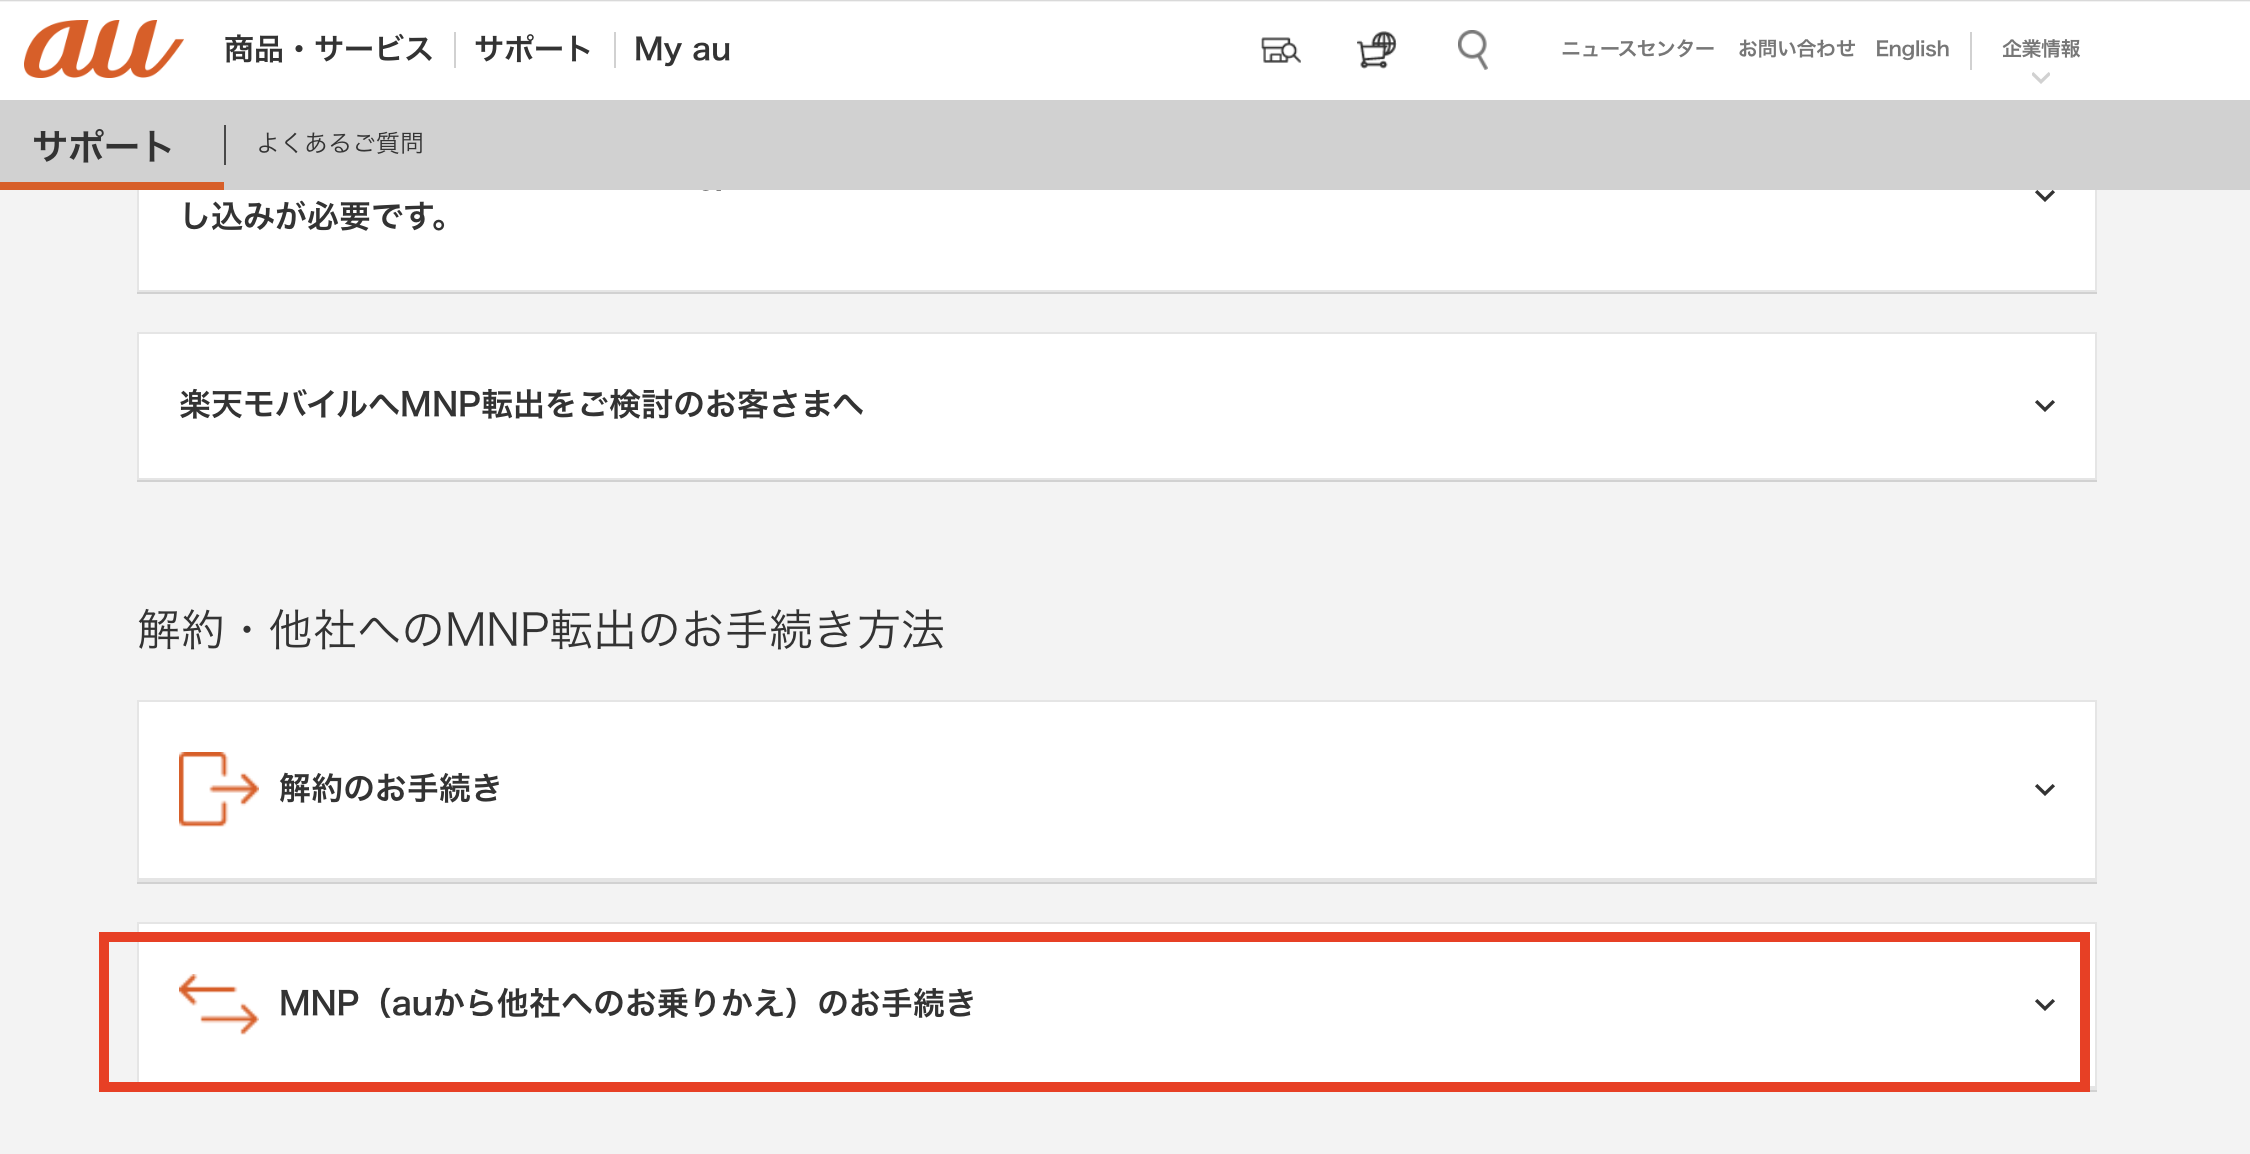Open お問い合わせ link
The height and width of the screenshot is (1154, 2250).
pos(1795,49)
